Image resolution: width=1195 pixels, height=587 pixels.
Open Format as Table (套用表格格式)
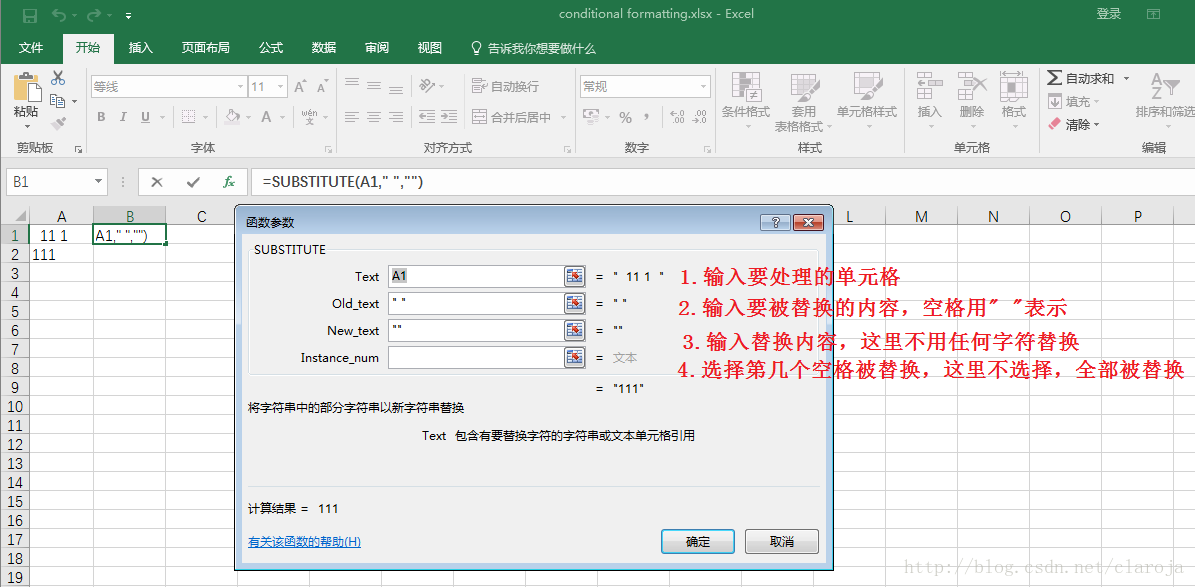[804, 103]
